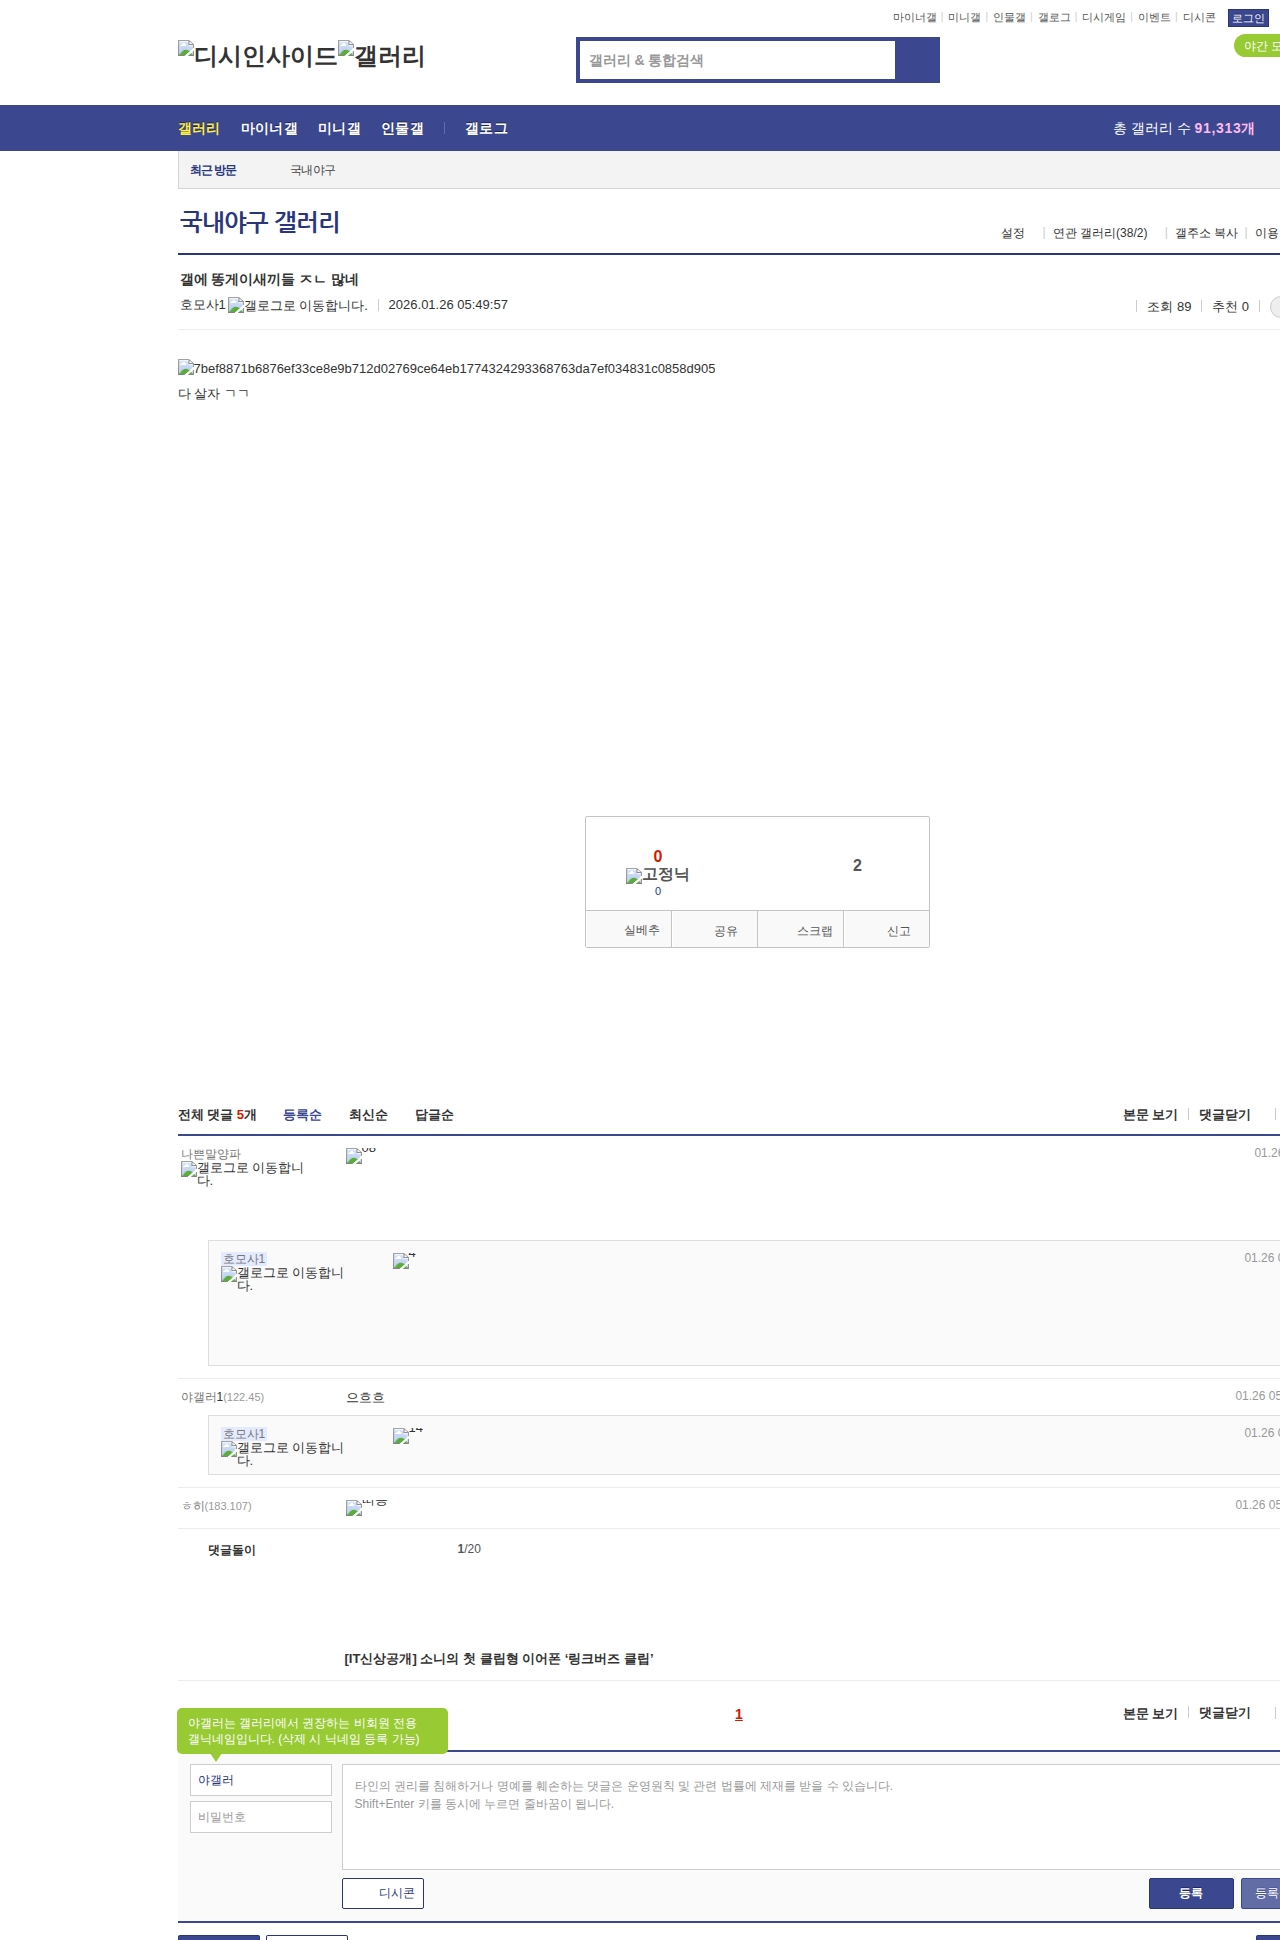Open 마이너갤 link in top utility bar
Screen dimensions: 1280x1940
pos(914,18)
